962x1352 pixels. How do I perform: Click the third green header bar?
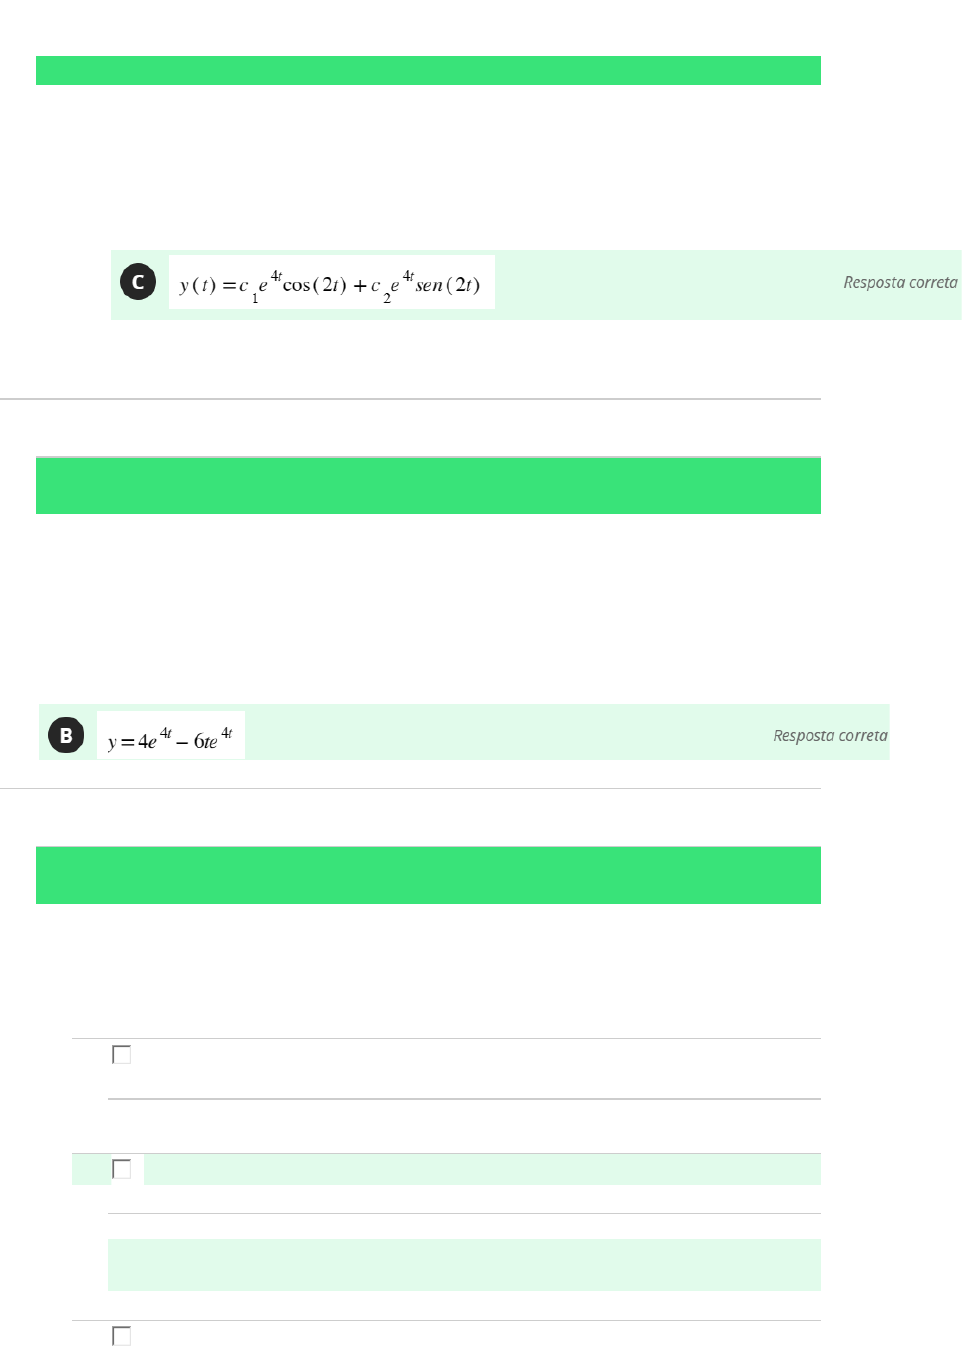428,876
